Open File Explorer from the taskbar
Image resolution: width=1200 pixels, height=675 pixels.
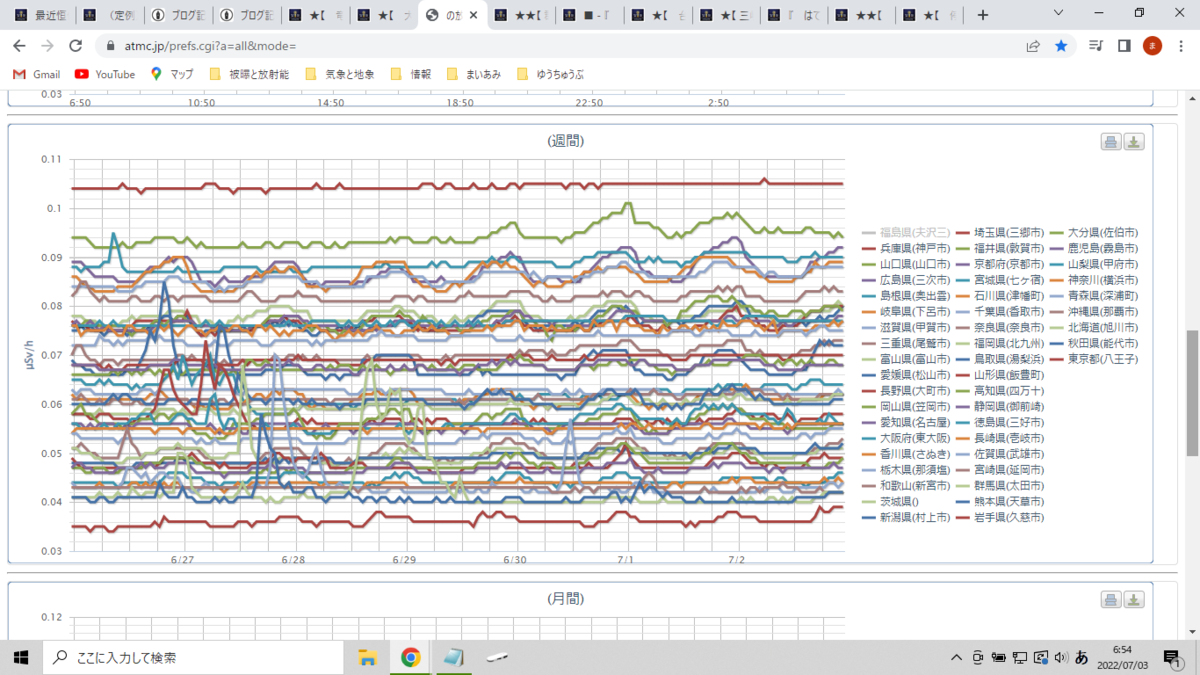coord(367,657)
